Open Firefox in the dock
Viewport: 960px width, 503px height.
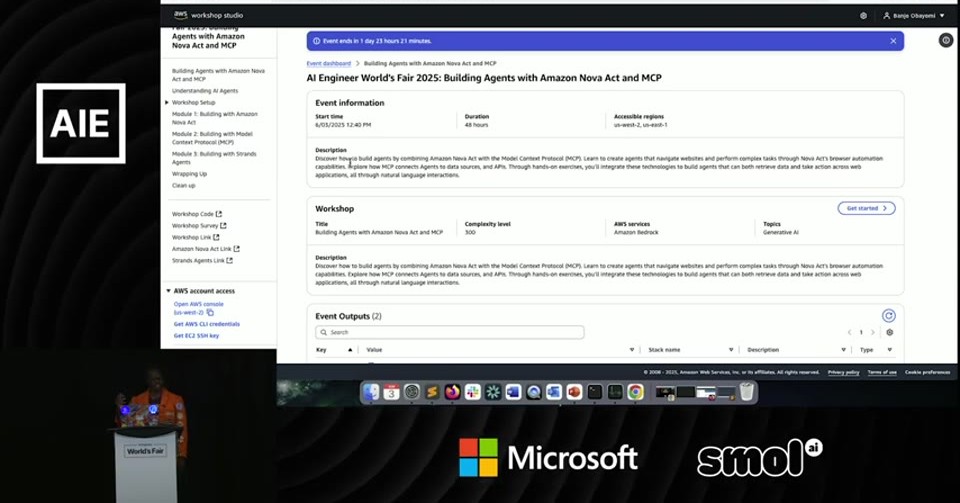(452, 392)
